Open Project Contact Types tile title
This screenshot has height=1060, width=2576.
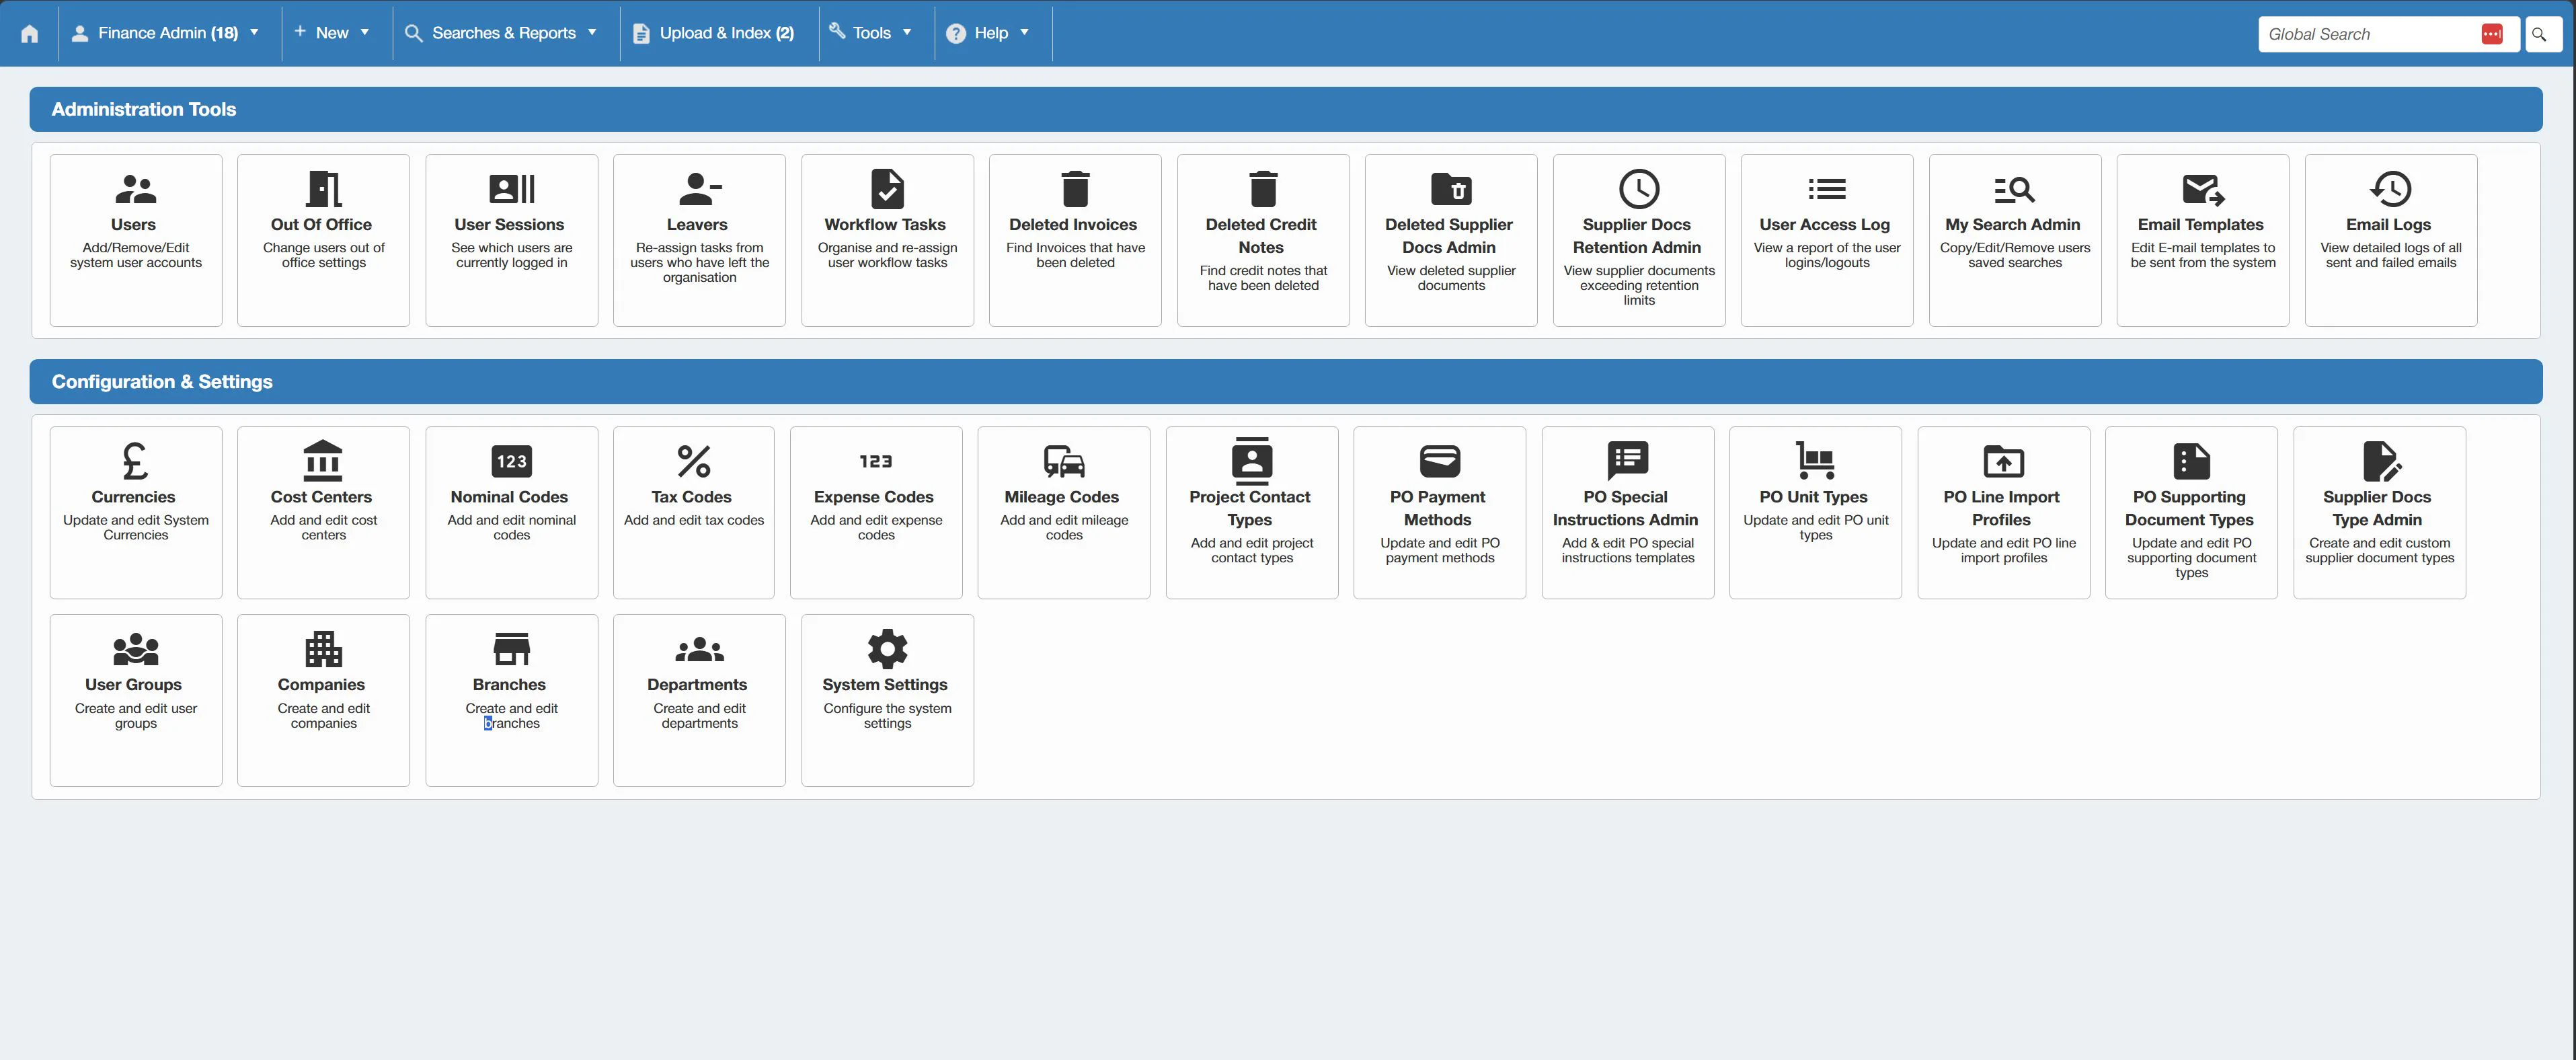(1250, 508)
